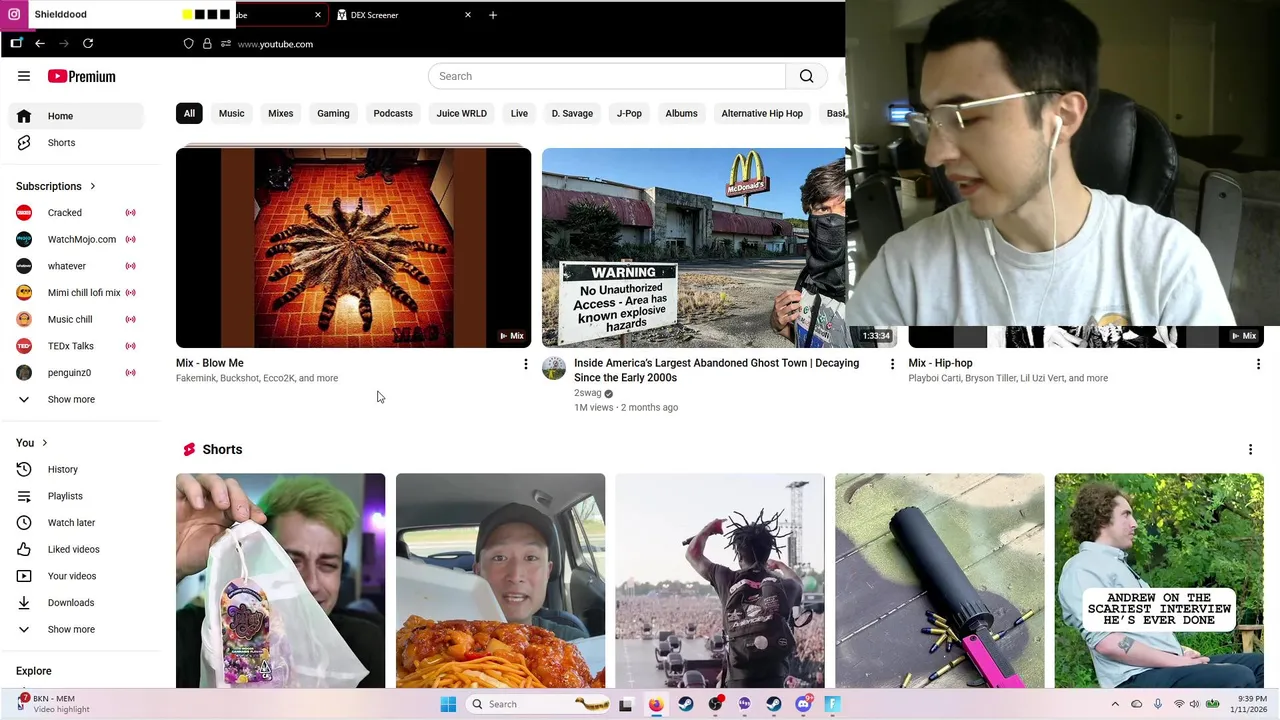This screenshot has height=720, width=1280.
Task: Open the 2swag channel name link
Action: coord(588,393)
